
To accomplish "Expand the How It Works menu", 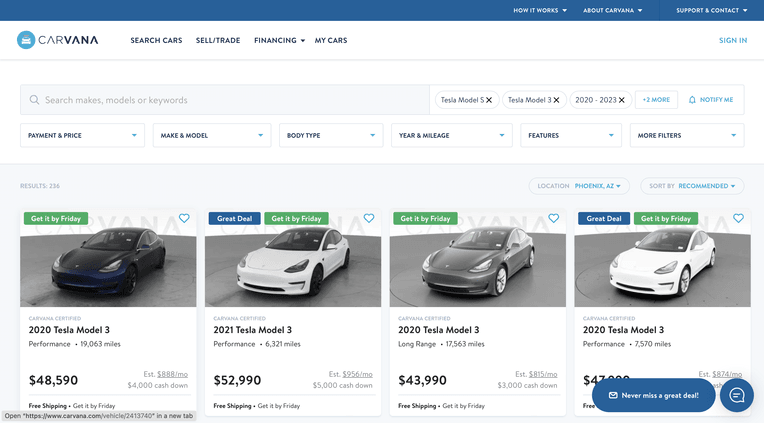I will pos(540,10).
